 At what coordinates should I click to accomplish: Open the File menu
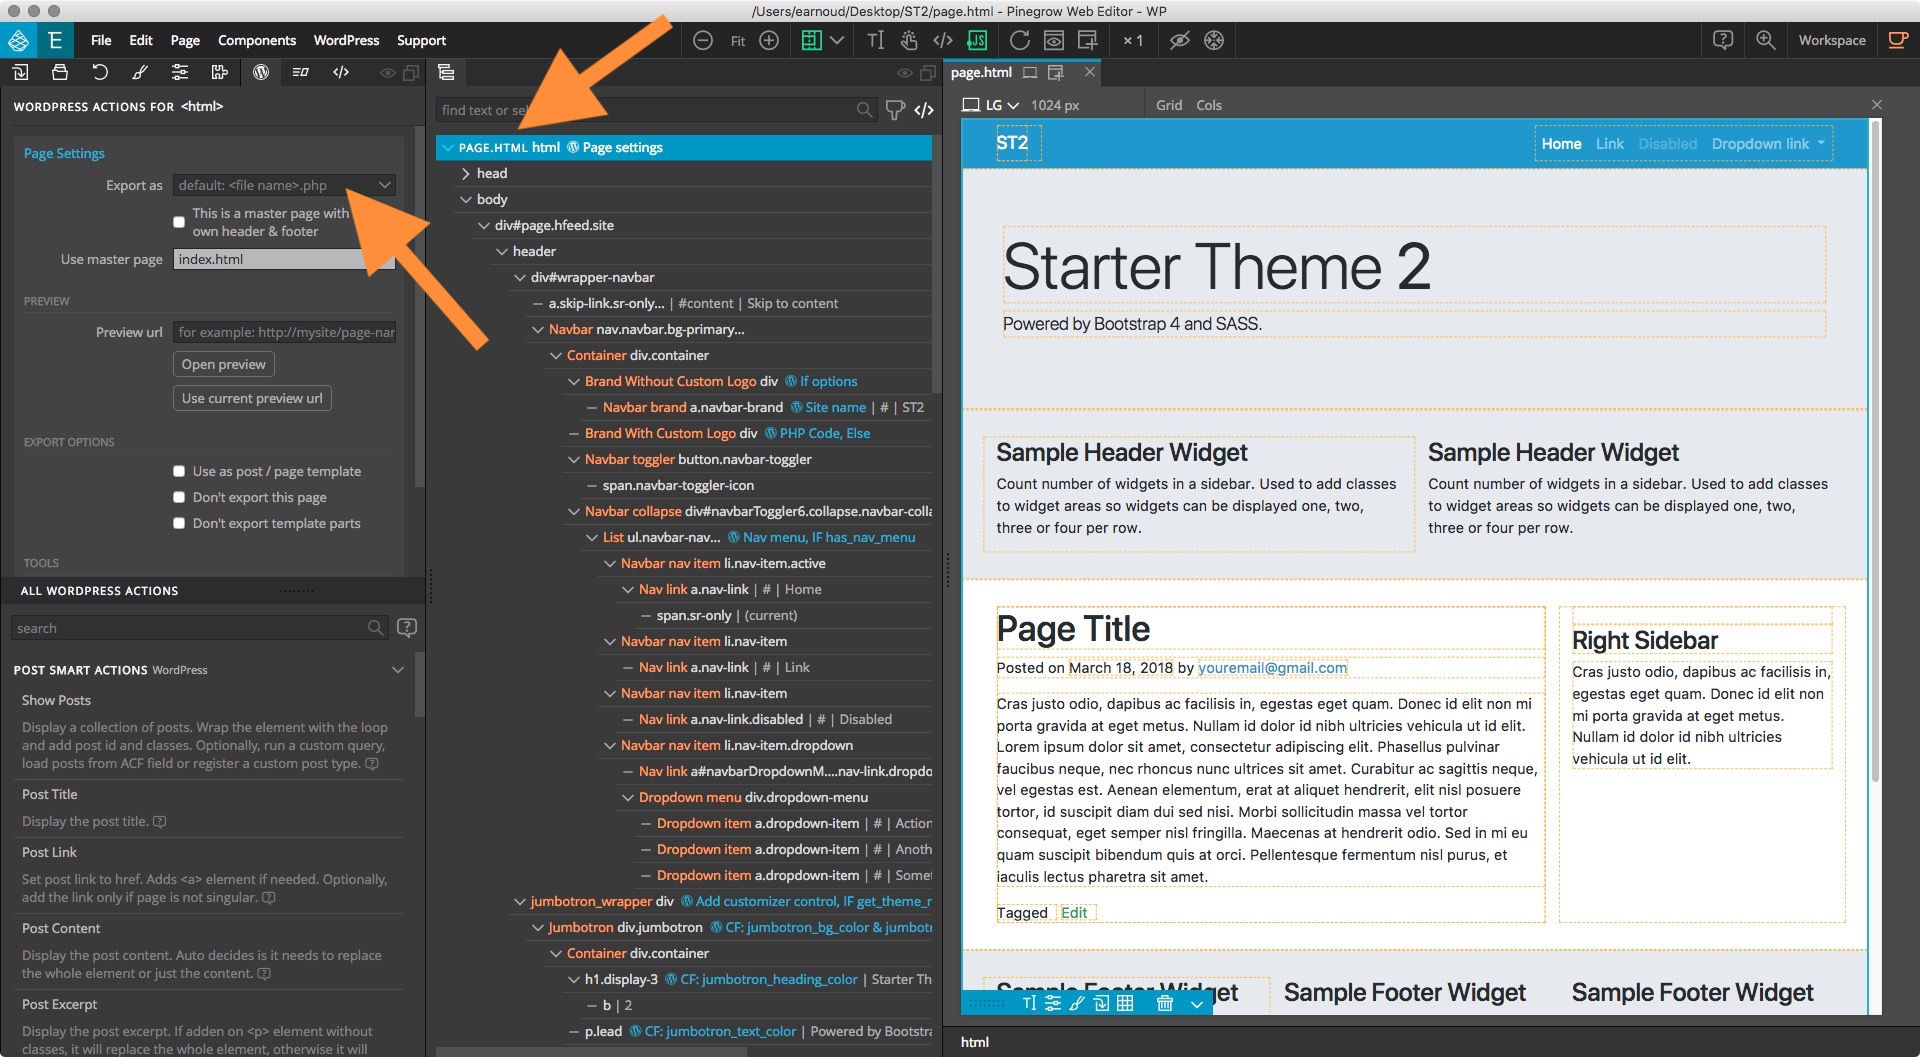[x=101, y=40]
